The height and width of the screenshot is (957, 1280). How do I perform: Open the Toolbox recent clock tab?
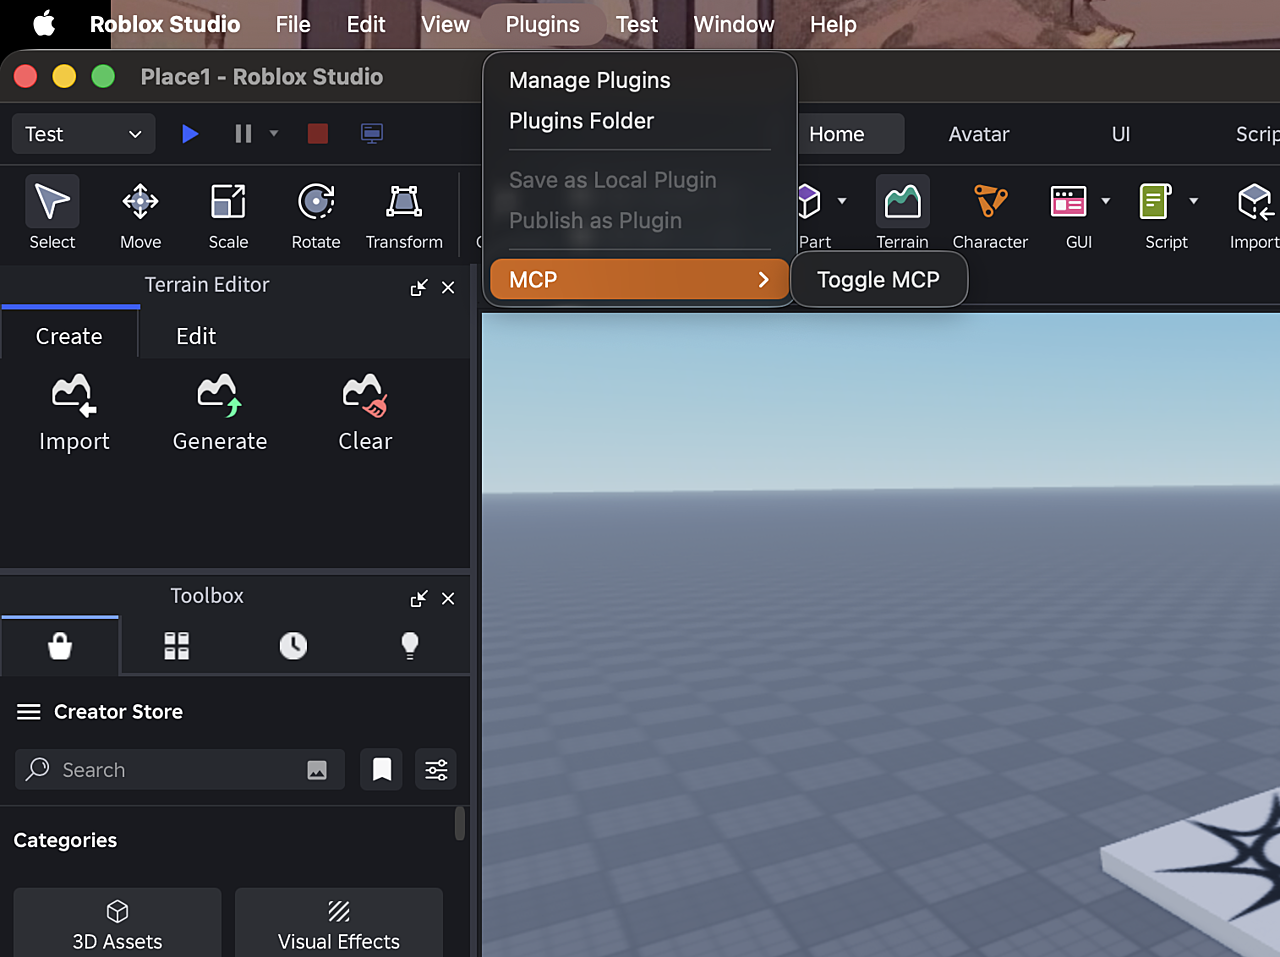pyautogui.click(x=293, y=646)
